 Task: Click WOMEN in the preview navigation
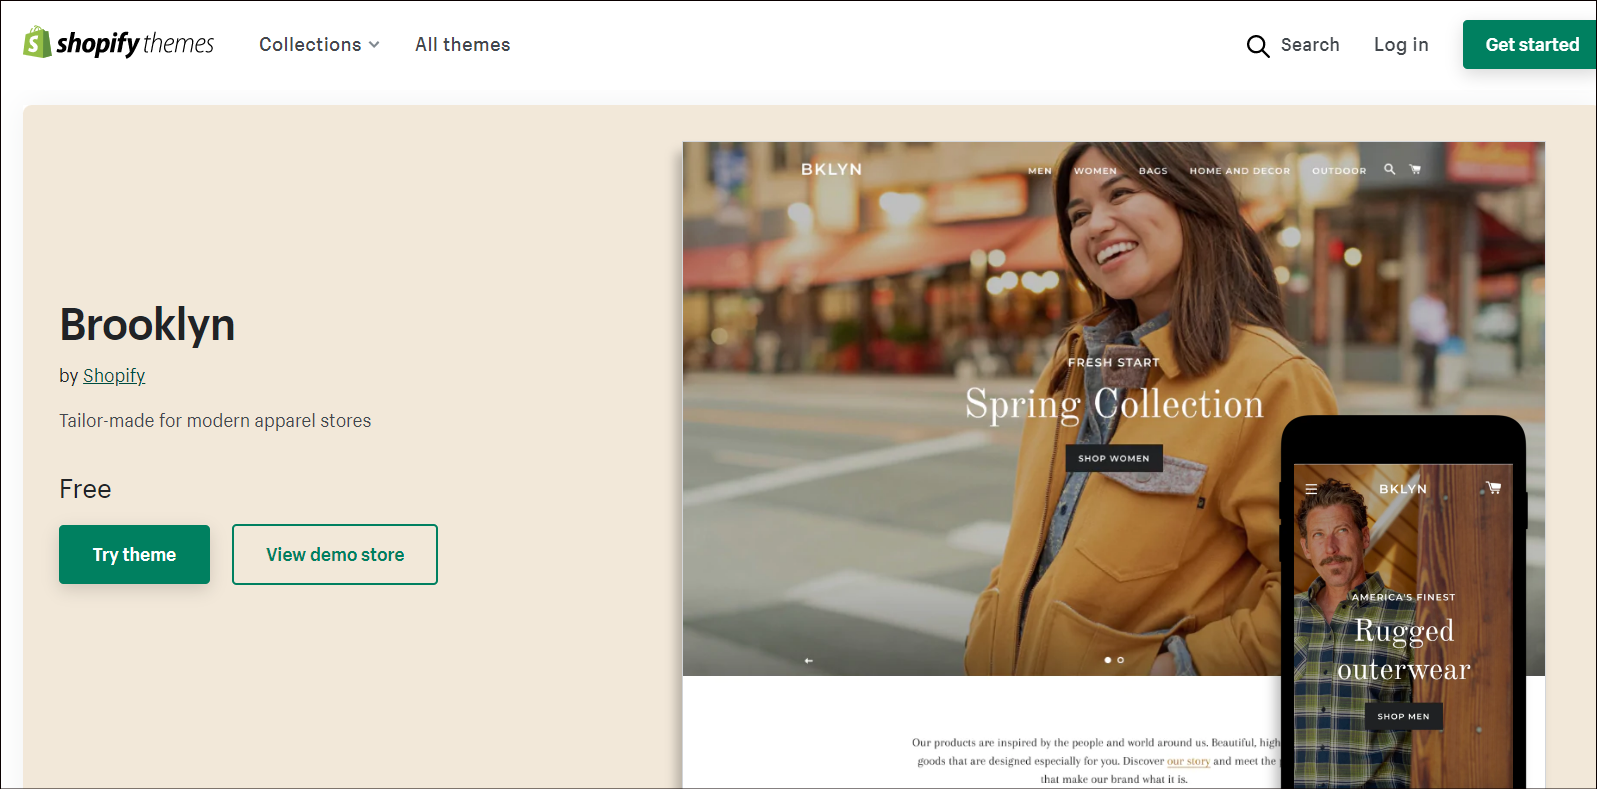tap(1095, 171)
